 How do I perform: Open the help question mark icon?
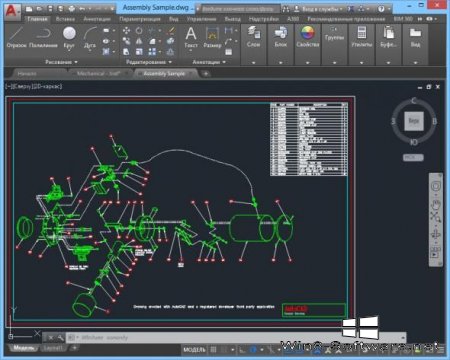click(382, 9)
